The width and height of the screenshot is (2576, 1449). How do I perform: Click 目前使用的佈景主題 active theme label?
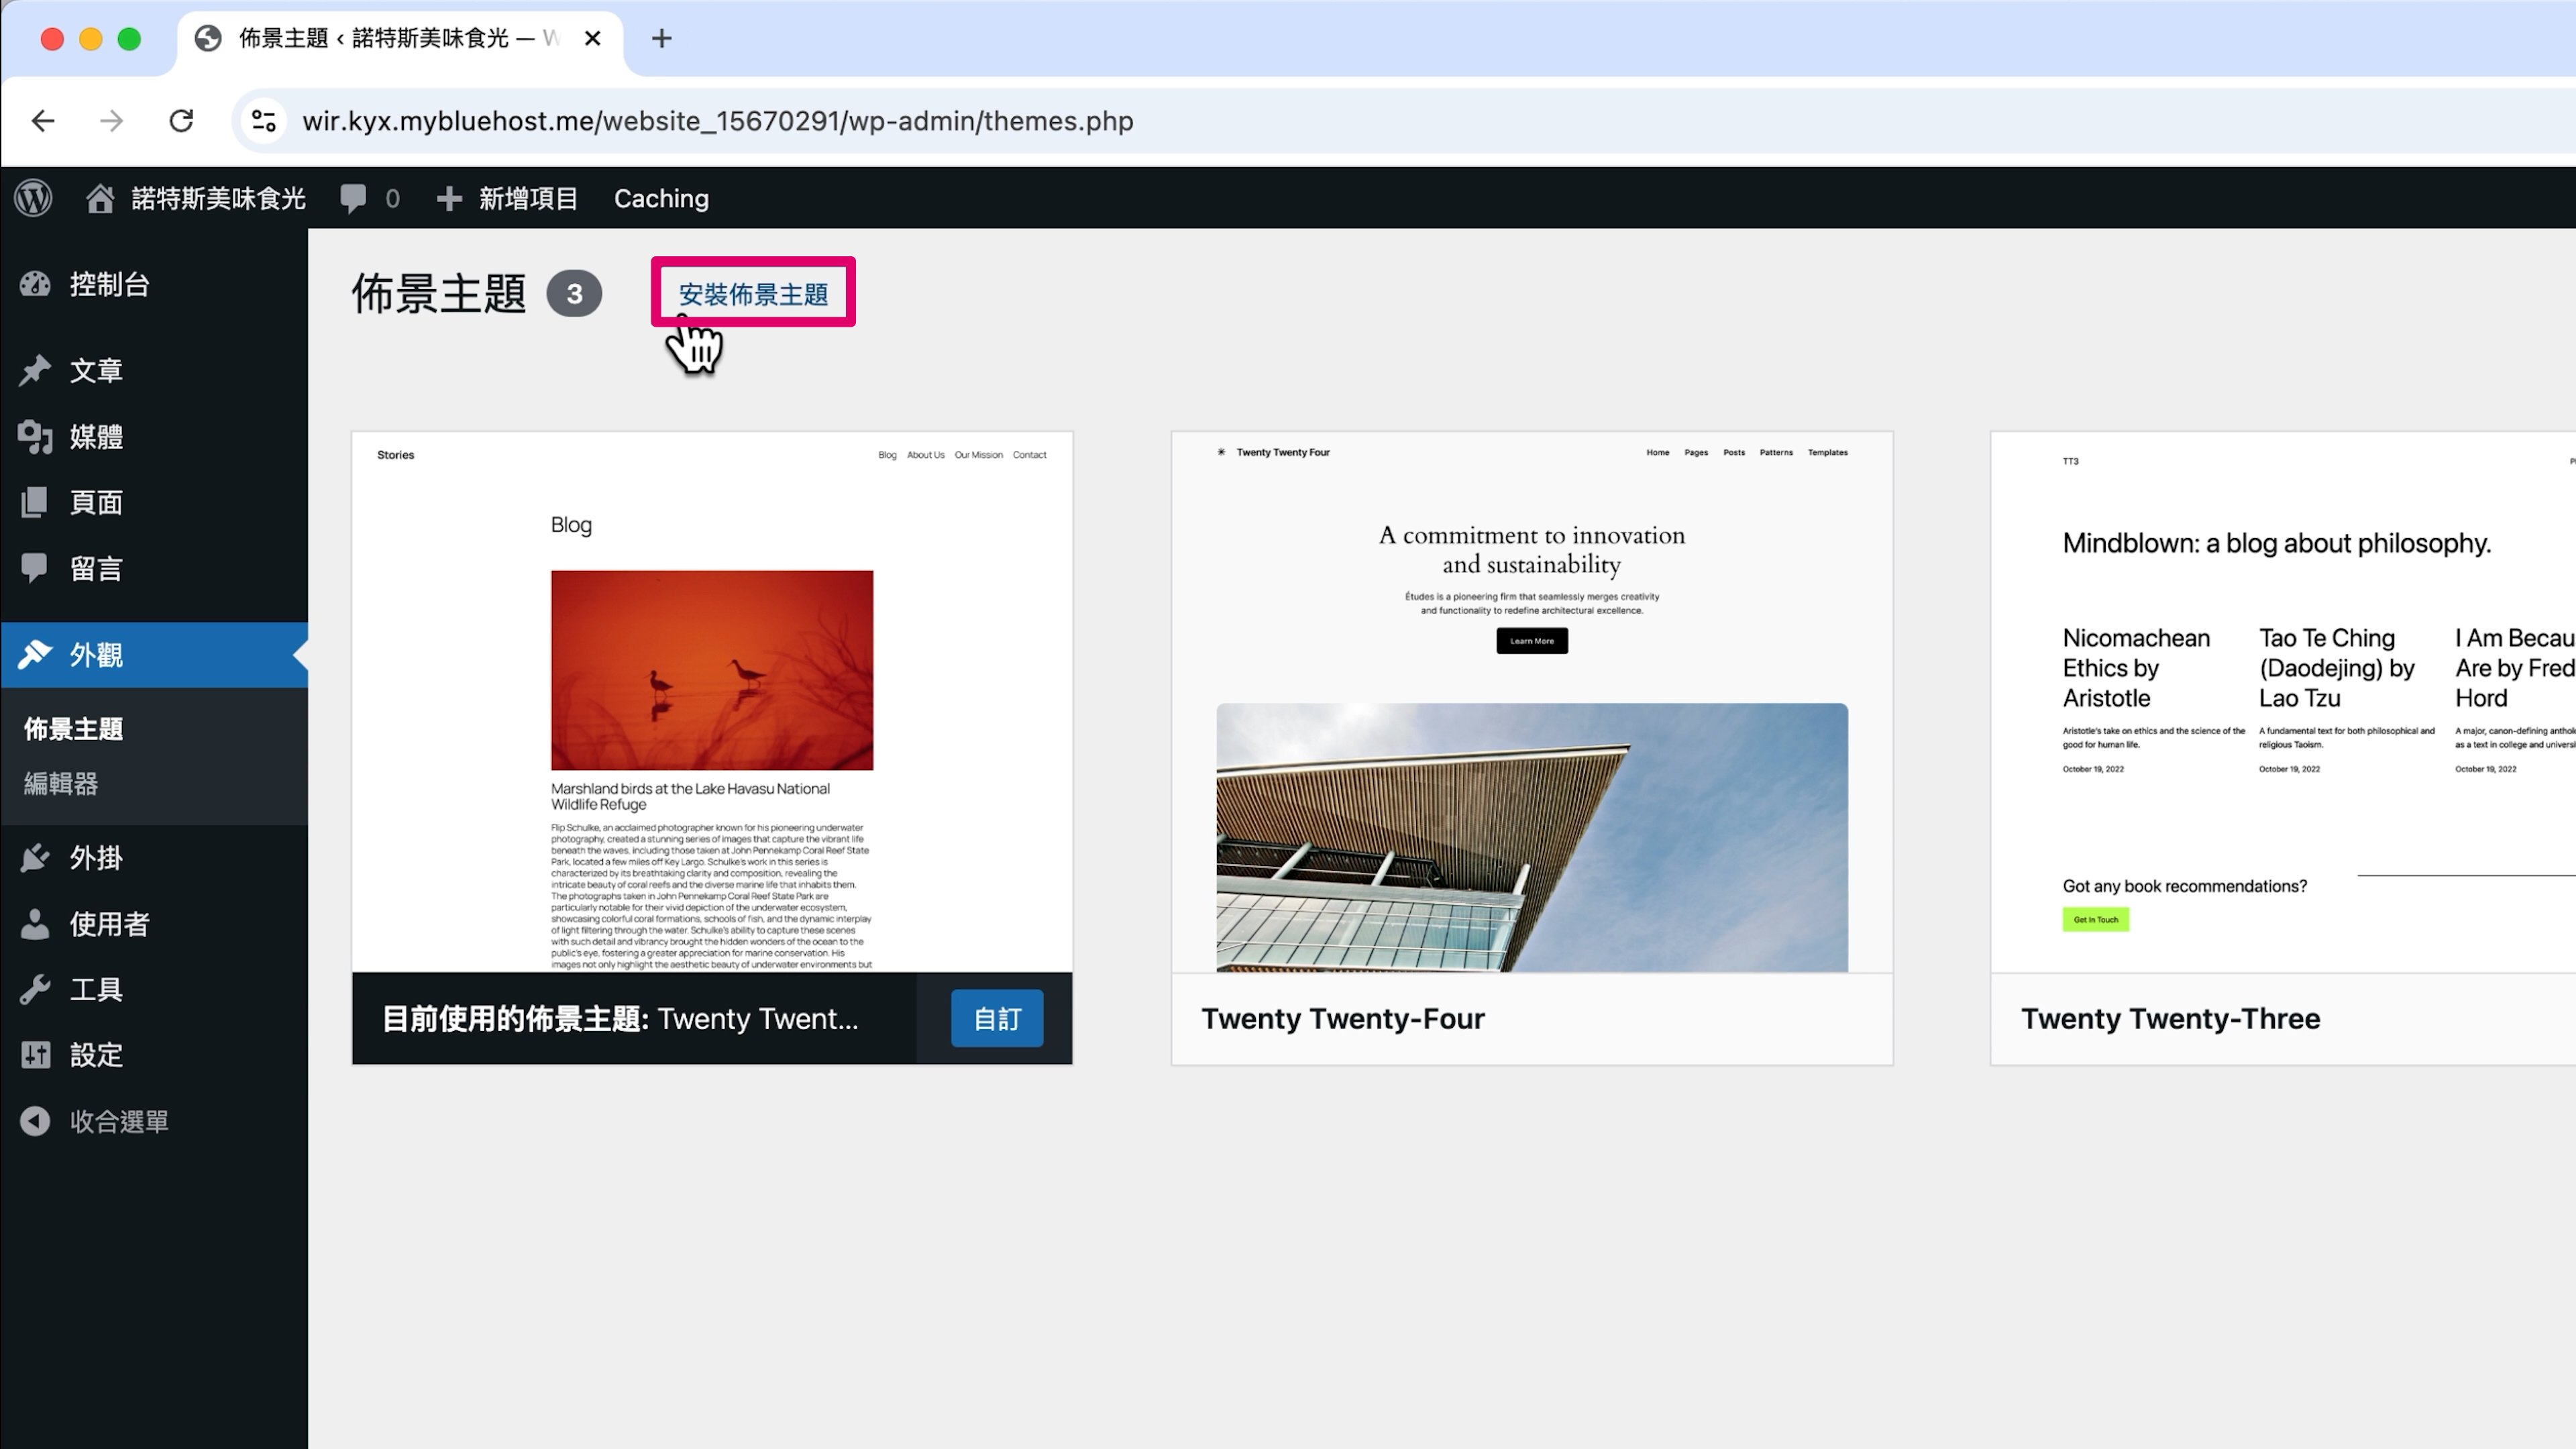pyautogui.click(x=620, y=1018)
